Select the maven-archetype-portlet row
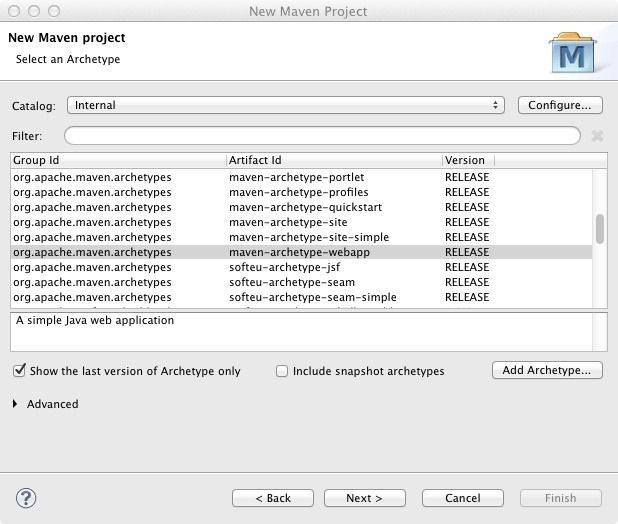 302,177
